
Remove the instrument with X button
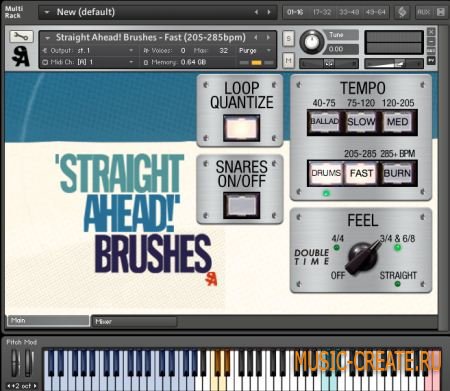[431, 32]
